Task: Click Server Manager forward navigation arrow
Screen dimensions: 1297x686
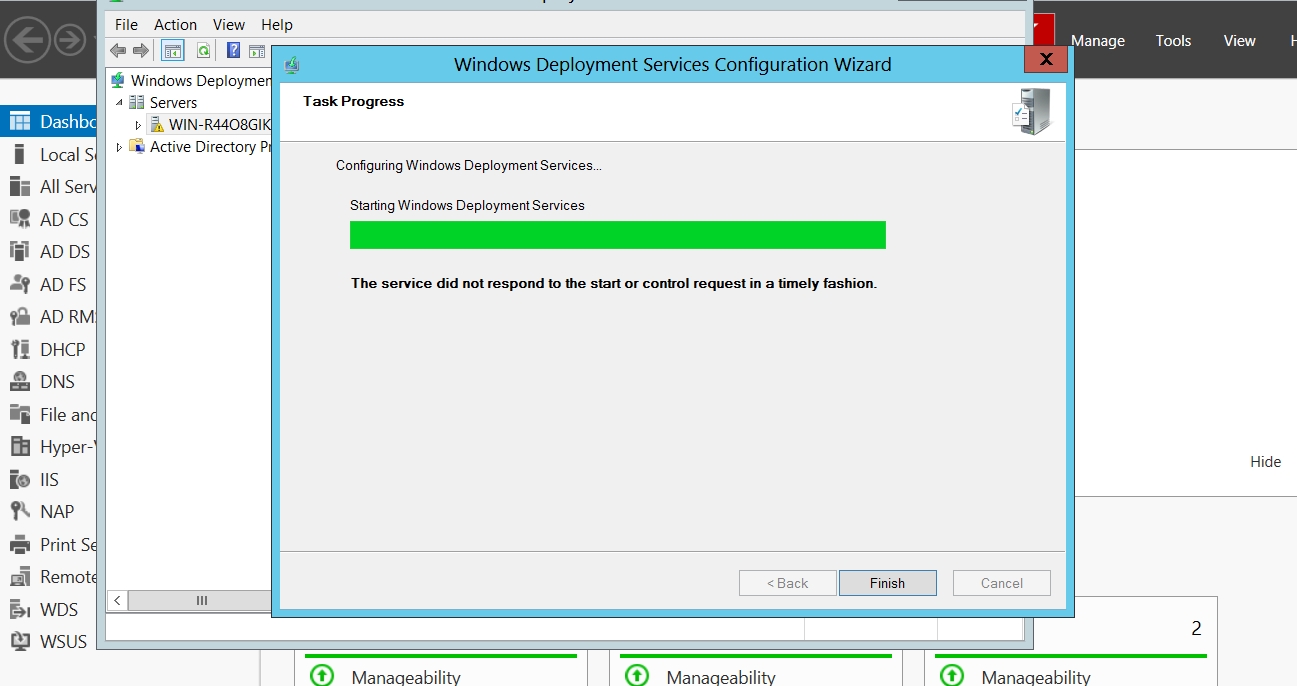Action: pyautogui.click(x=70, y=40)
